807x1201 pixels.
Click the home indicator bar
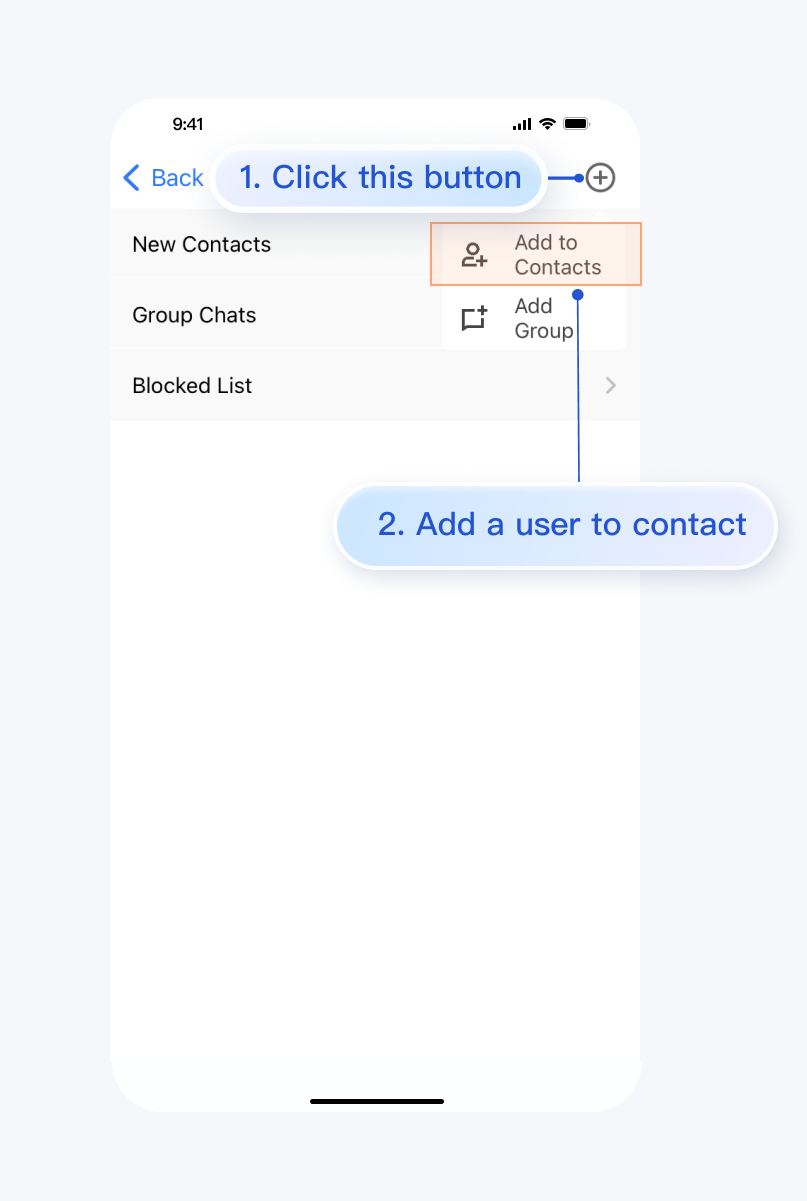point(377,1101)
